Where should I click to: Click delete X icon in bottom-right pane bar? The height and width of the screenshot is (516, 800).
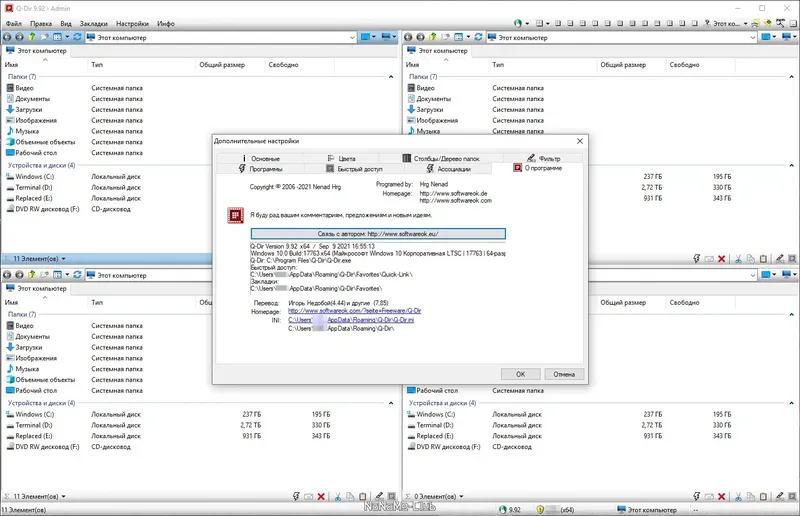point(721,496)
